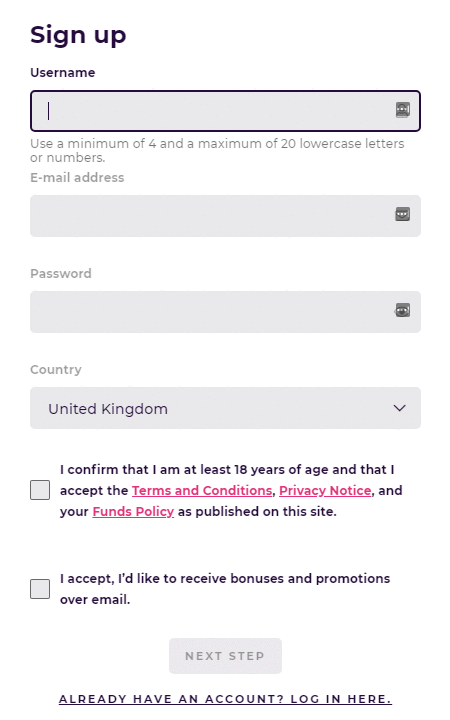Click the NEXT STEP button

225,656
